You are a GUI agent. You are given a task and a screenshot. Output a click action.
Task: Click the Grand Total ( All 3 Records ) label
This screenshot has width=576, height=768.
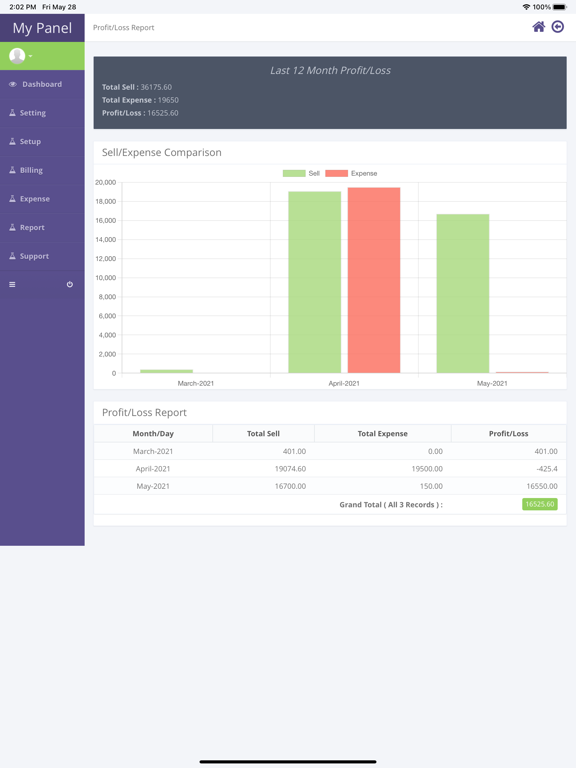(391, 504)
